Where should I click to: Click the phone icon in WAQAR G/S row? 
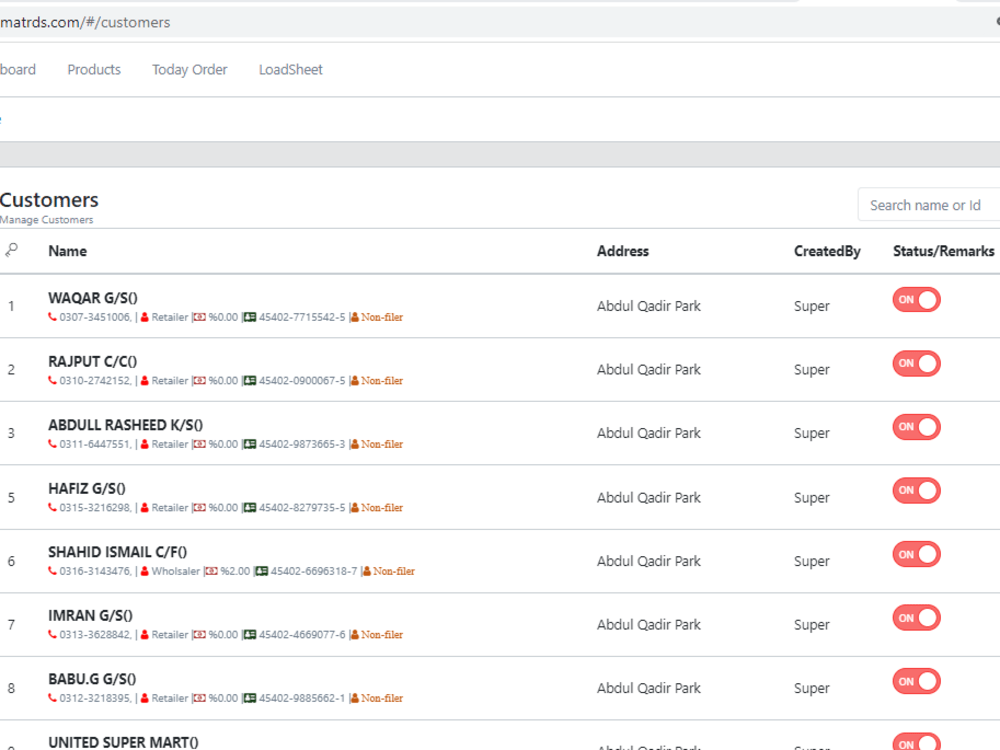[52, 317]
